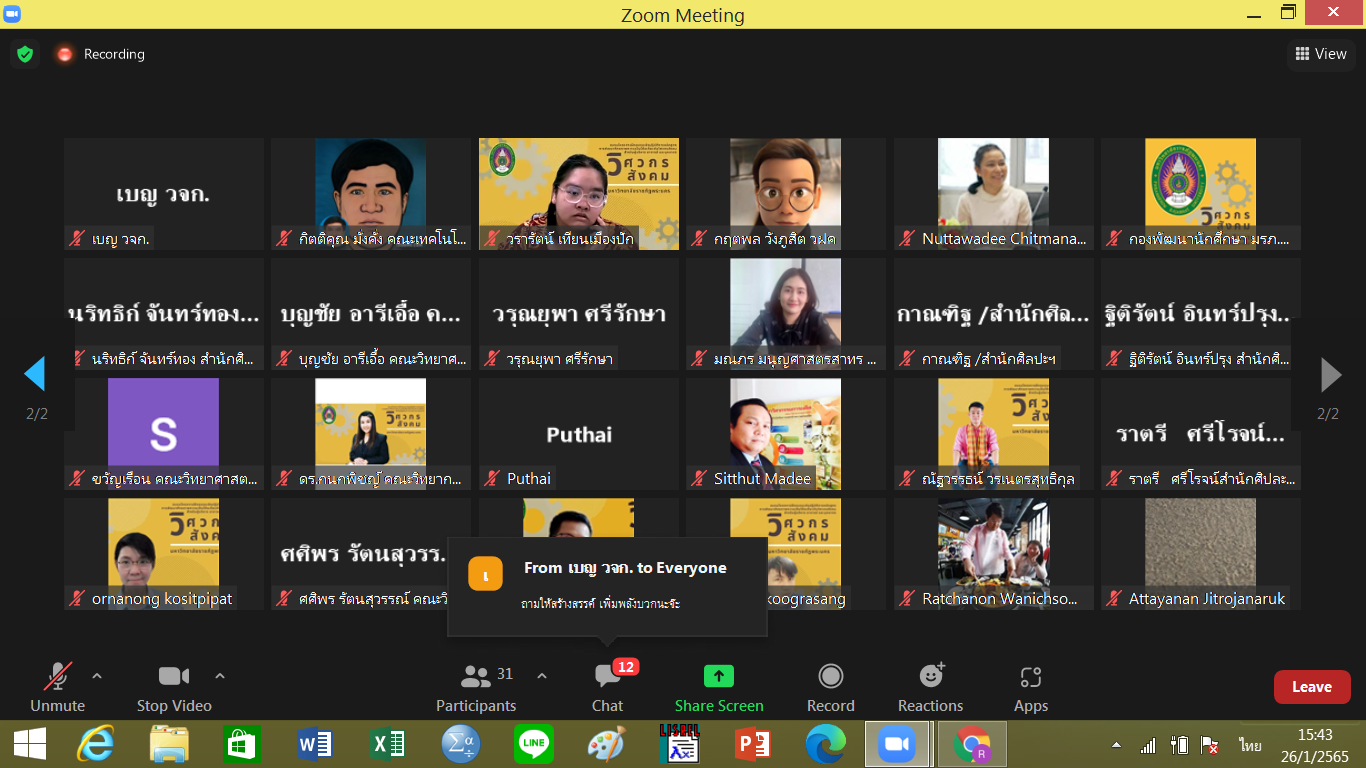
Task: Open Microsoft Edge from taskbar
Action: (x=825, y=744)
